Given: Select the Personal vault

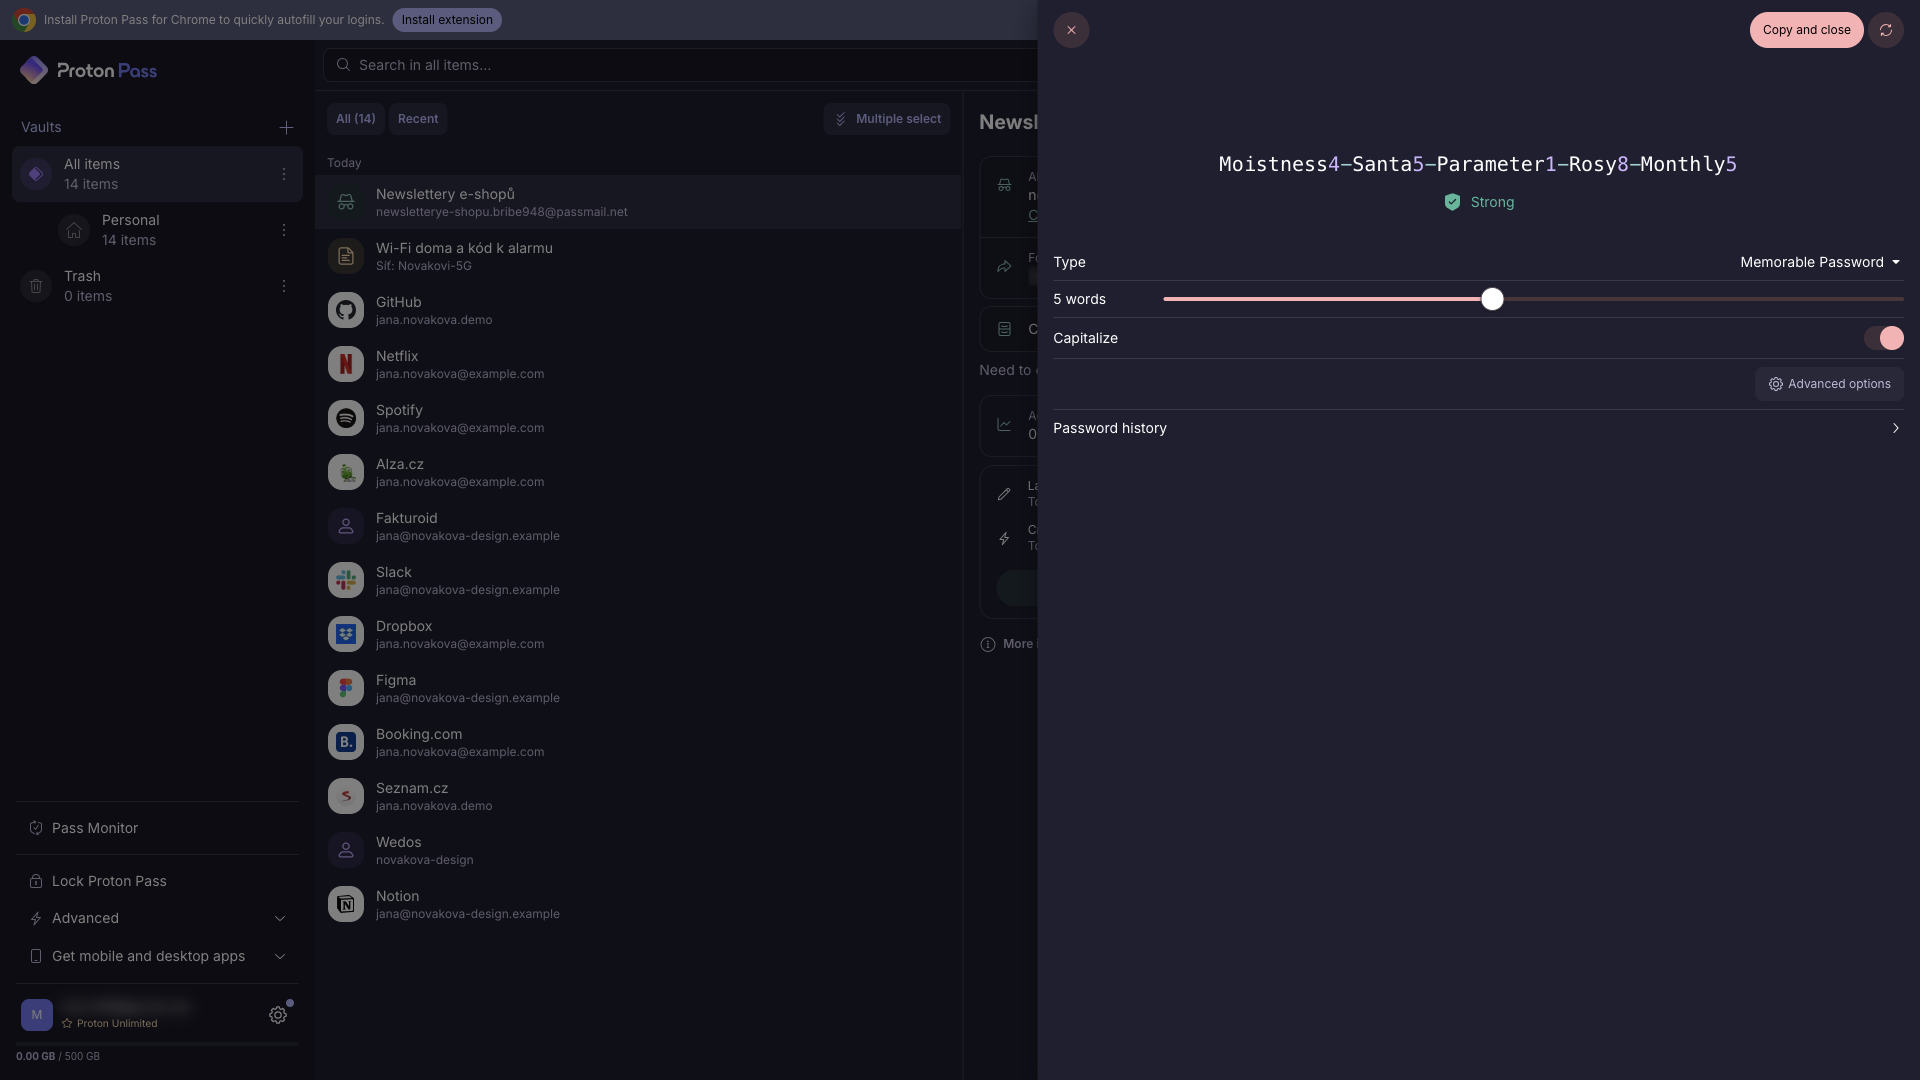Looking at the screenshot, I should tap(157, 230).
